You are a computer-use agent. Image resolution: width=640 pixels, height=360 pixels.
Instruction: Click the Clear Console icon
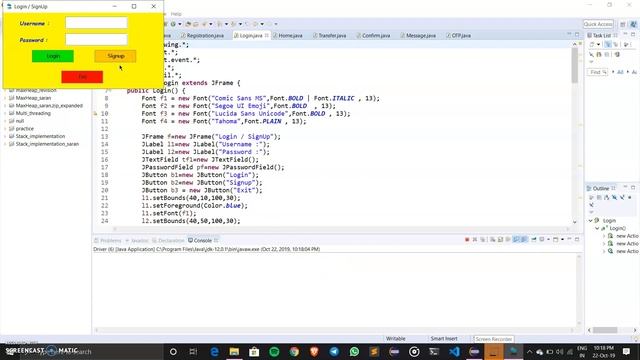pos(493,240)
